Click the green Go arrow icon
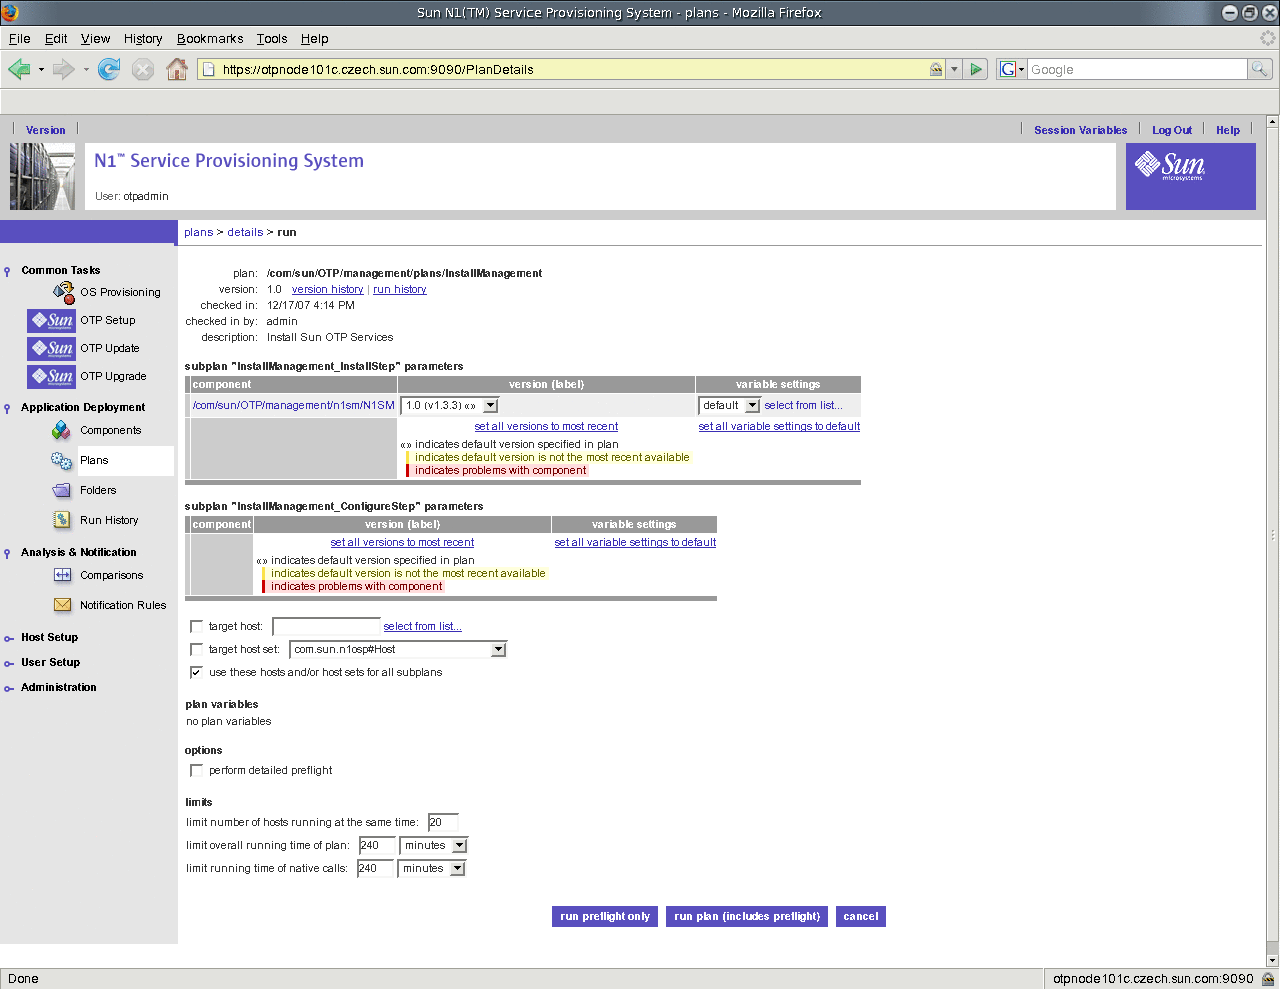The image size is (1280, 990). (977, 69)
